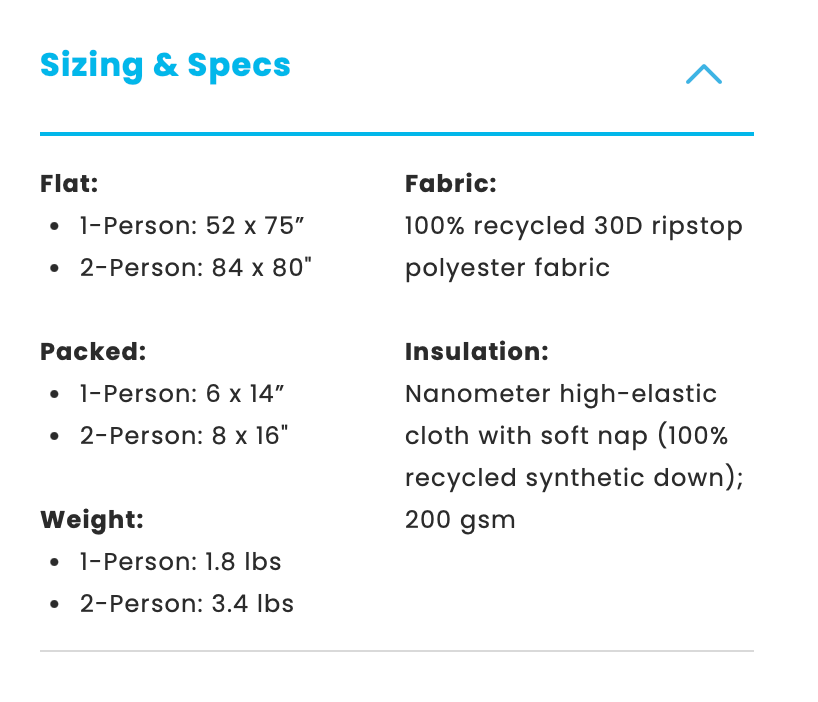The image size is (818, 702).
Task: Click cloth with soft nap text
Action: coord(566,436)
